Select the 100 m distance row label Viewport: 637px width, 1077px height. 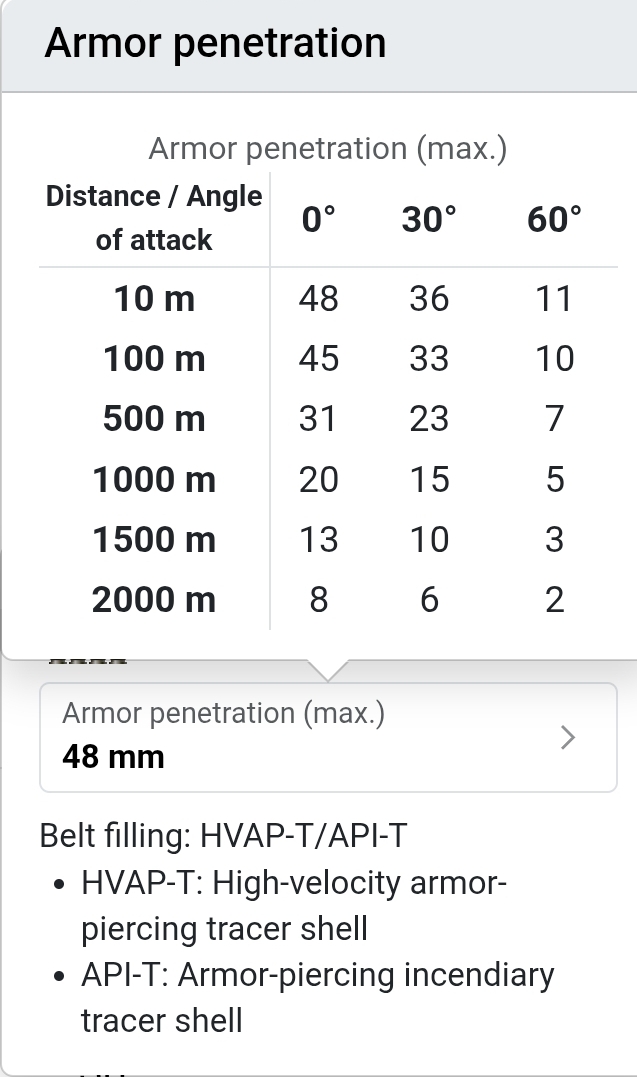154,358
